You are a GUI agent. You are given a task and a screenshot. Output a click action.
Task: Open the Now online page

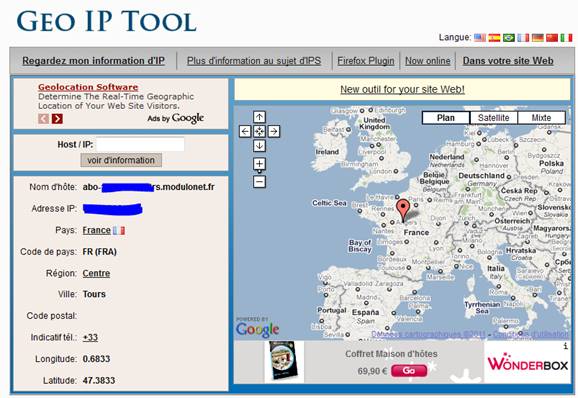[428, 61]
